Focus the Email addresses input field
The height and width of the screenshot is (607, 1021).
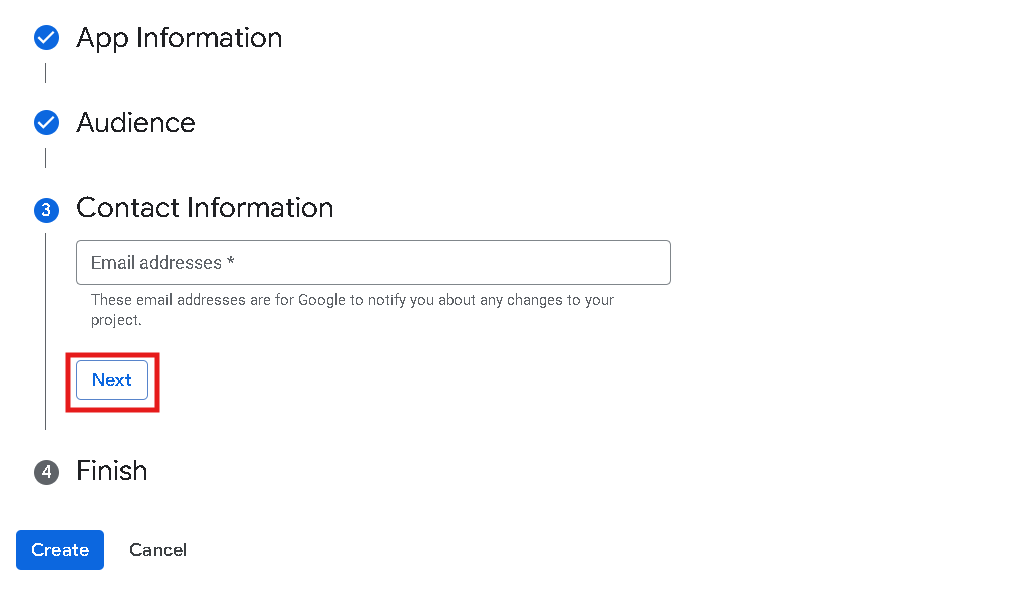point(373,263)
